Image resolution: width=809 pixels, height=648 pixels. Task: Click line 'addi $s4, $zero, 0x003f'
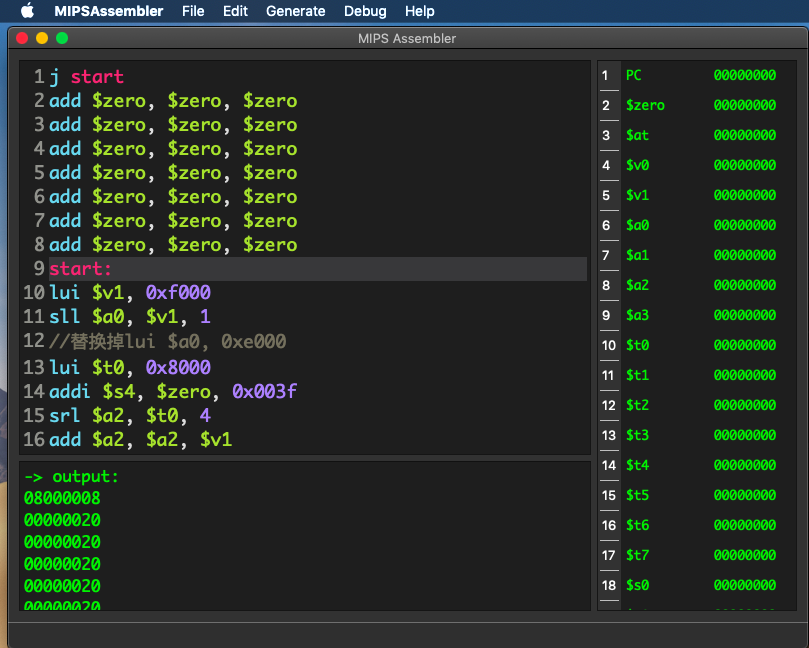point(173,392)
